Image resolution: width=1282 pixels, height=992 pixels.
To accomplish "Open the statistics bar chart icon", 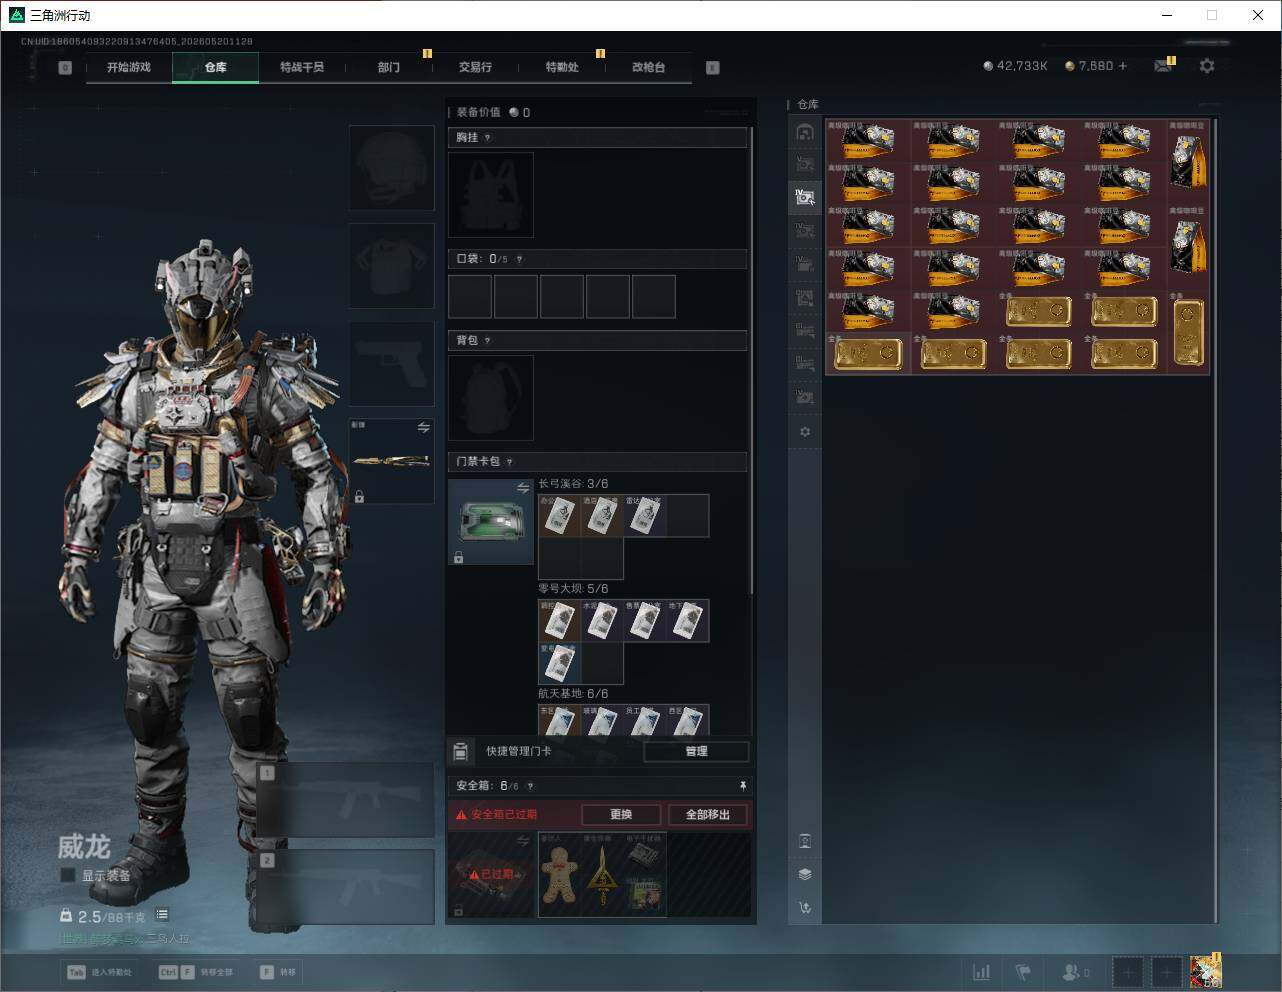I will 982,972.
